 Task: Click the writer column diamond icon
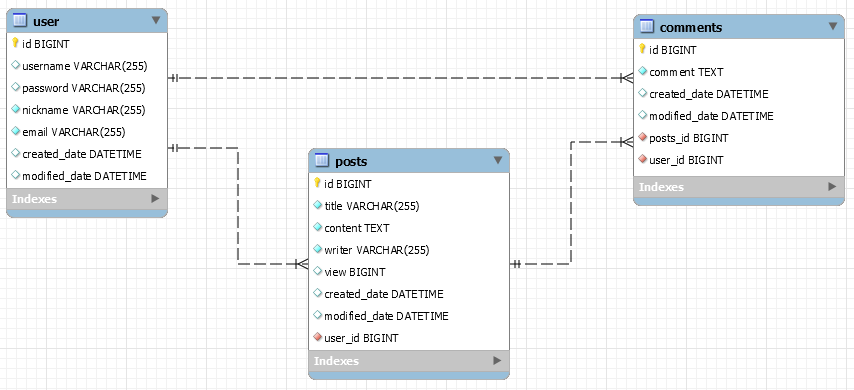[318, 249]
